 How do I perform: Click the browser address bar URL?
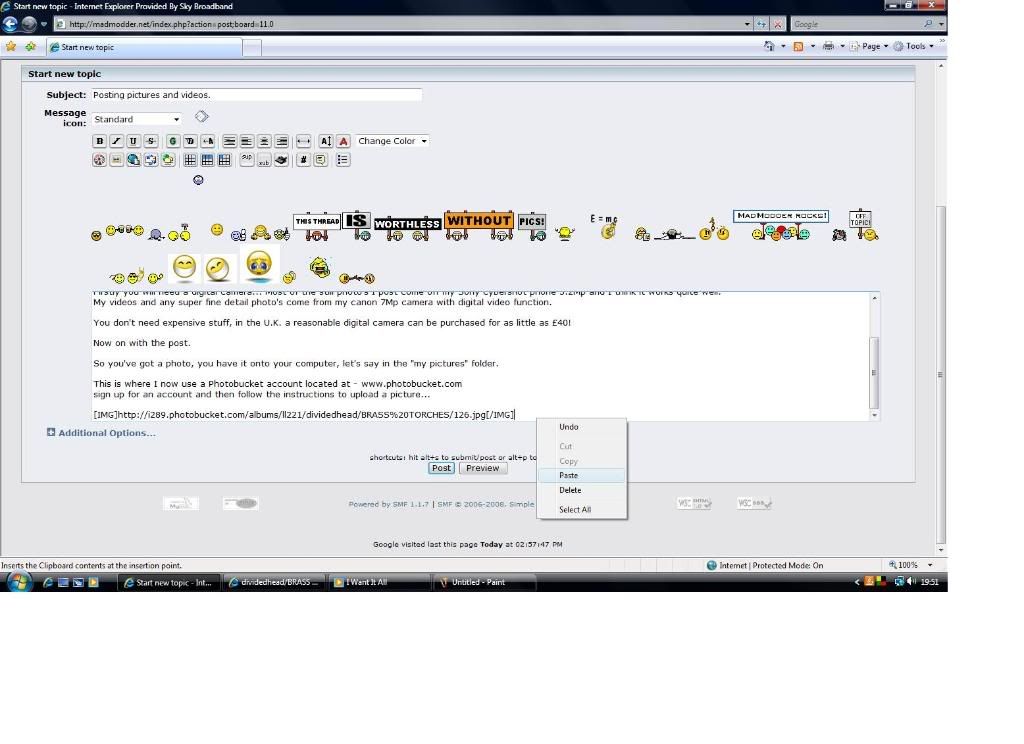398,24
